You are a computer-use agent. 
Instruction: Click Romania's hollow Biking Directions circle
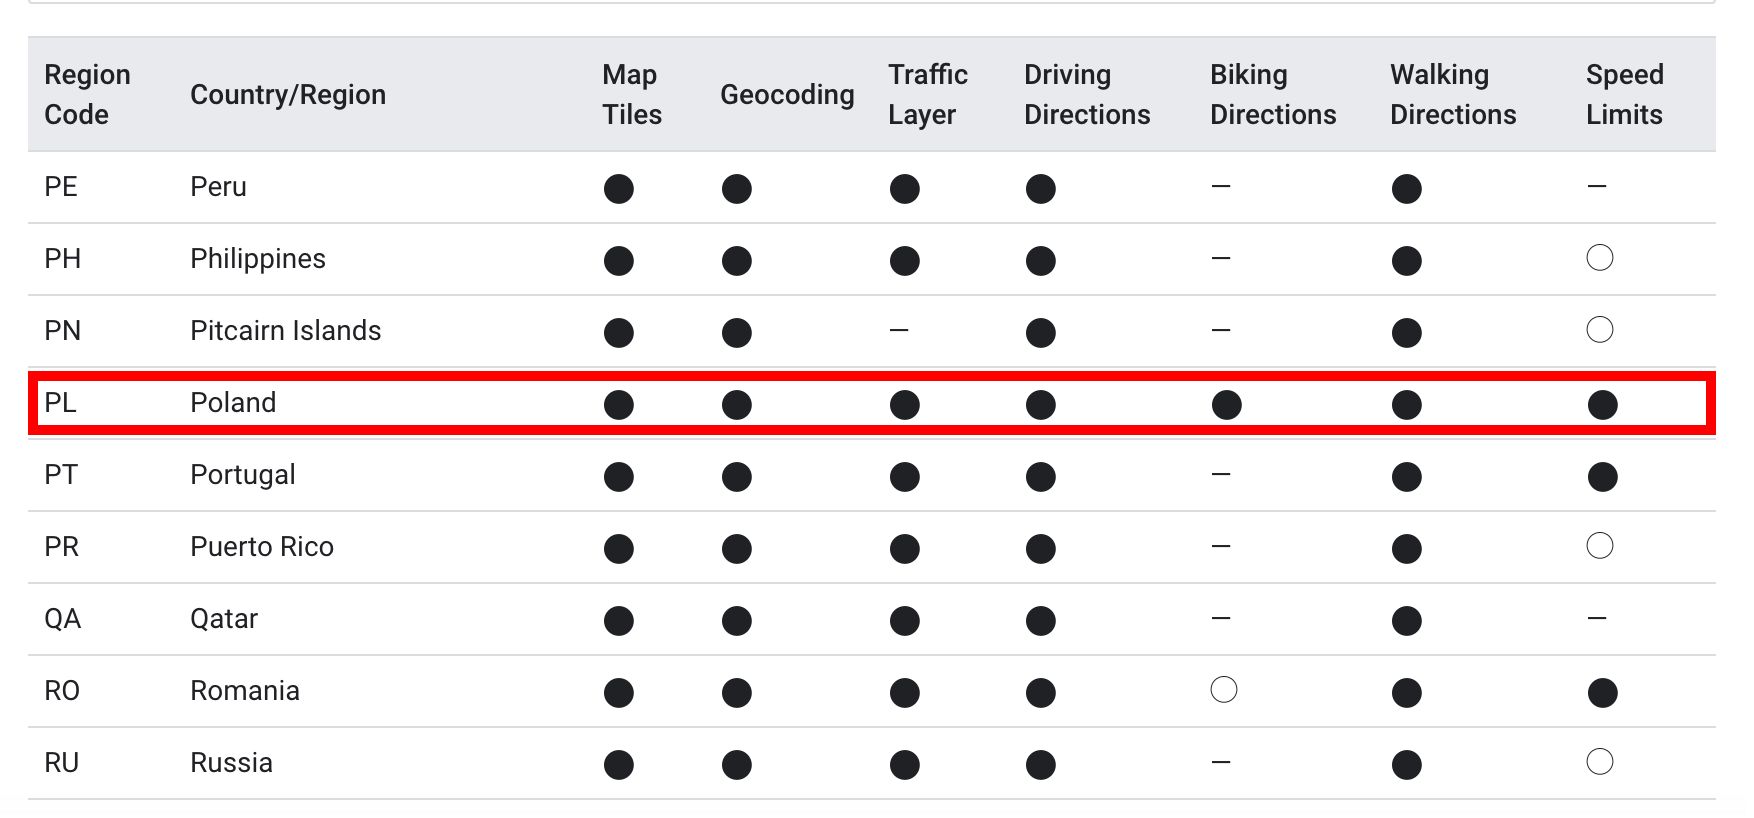click(1224, 690)
